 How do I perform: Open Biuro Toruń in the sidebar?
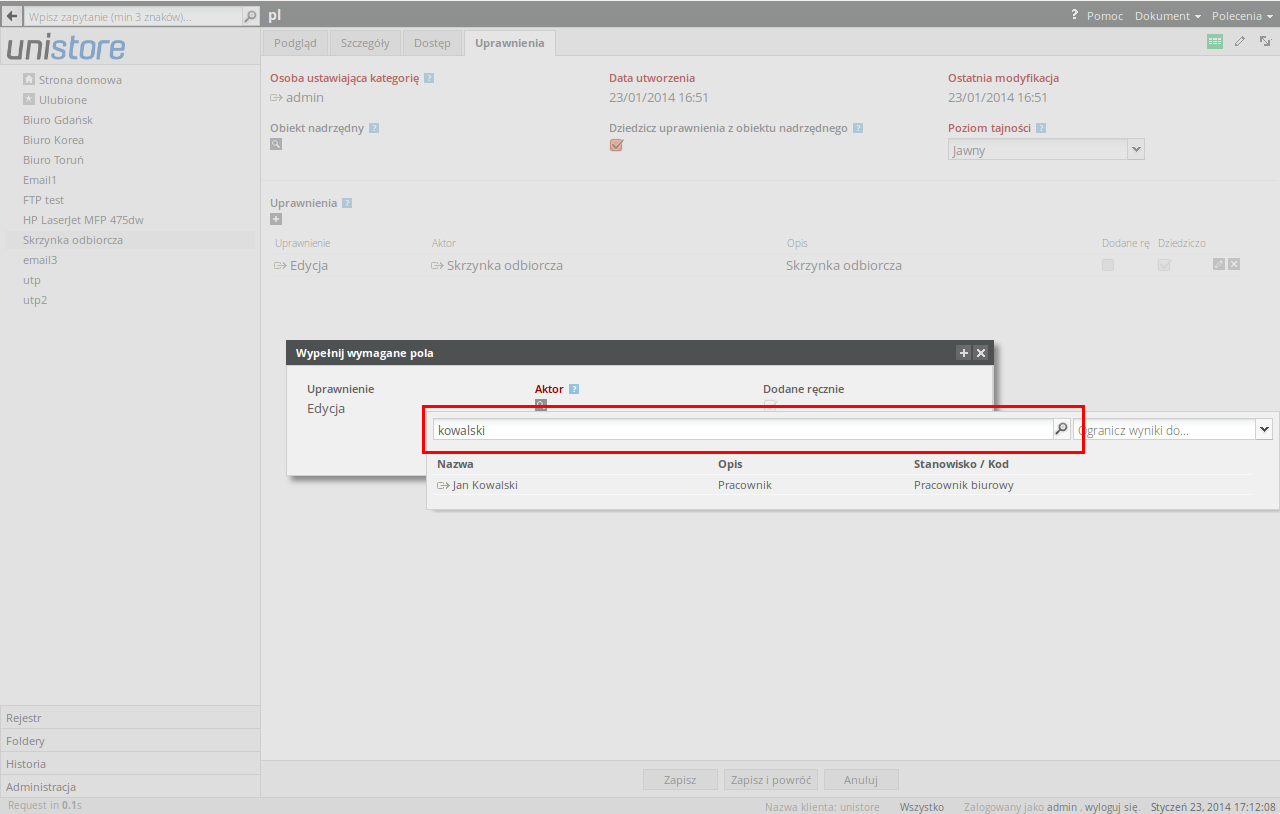tap(53, 160)
